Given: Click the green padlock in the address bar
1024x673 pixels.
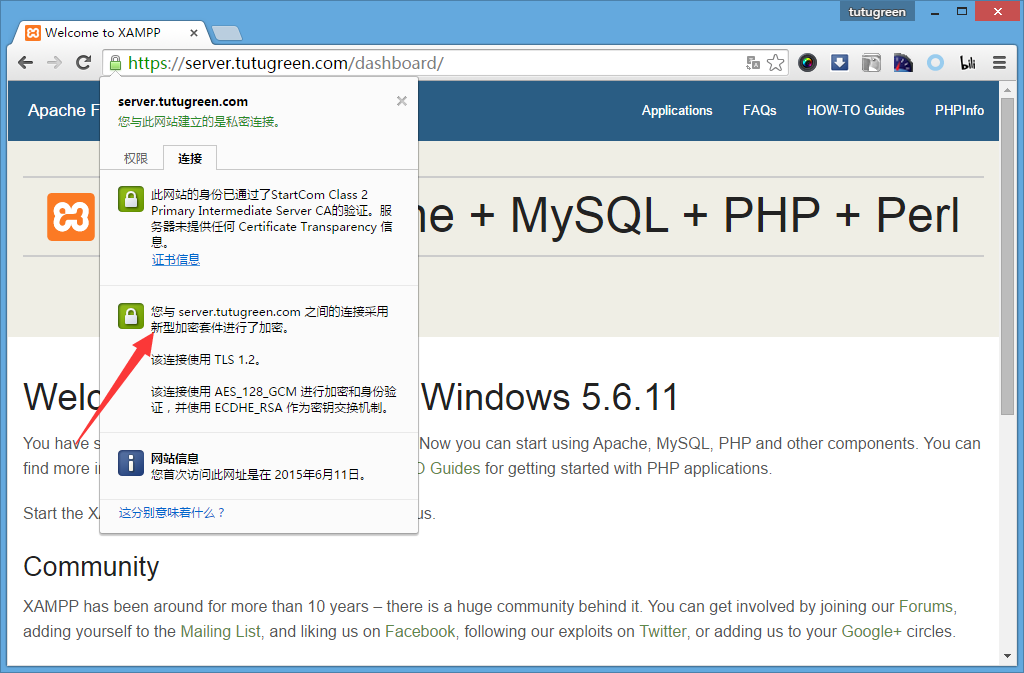Looking at the screenshot, I should 116,63.
